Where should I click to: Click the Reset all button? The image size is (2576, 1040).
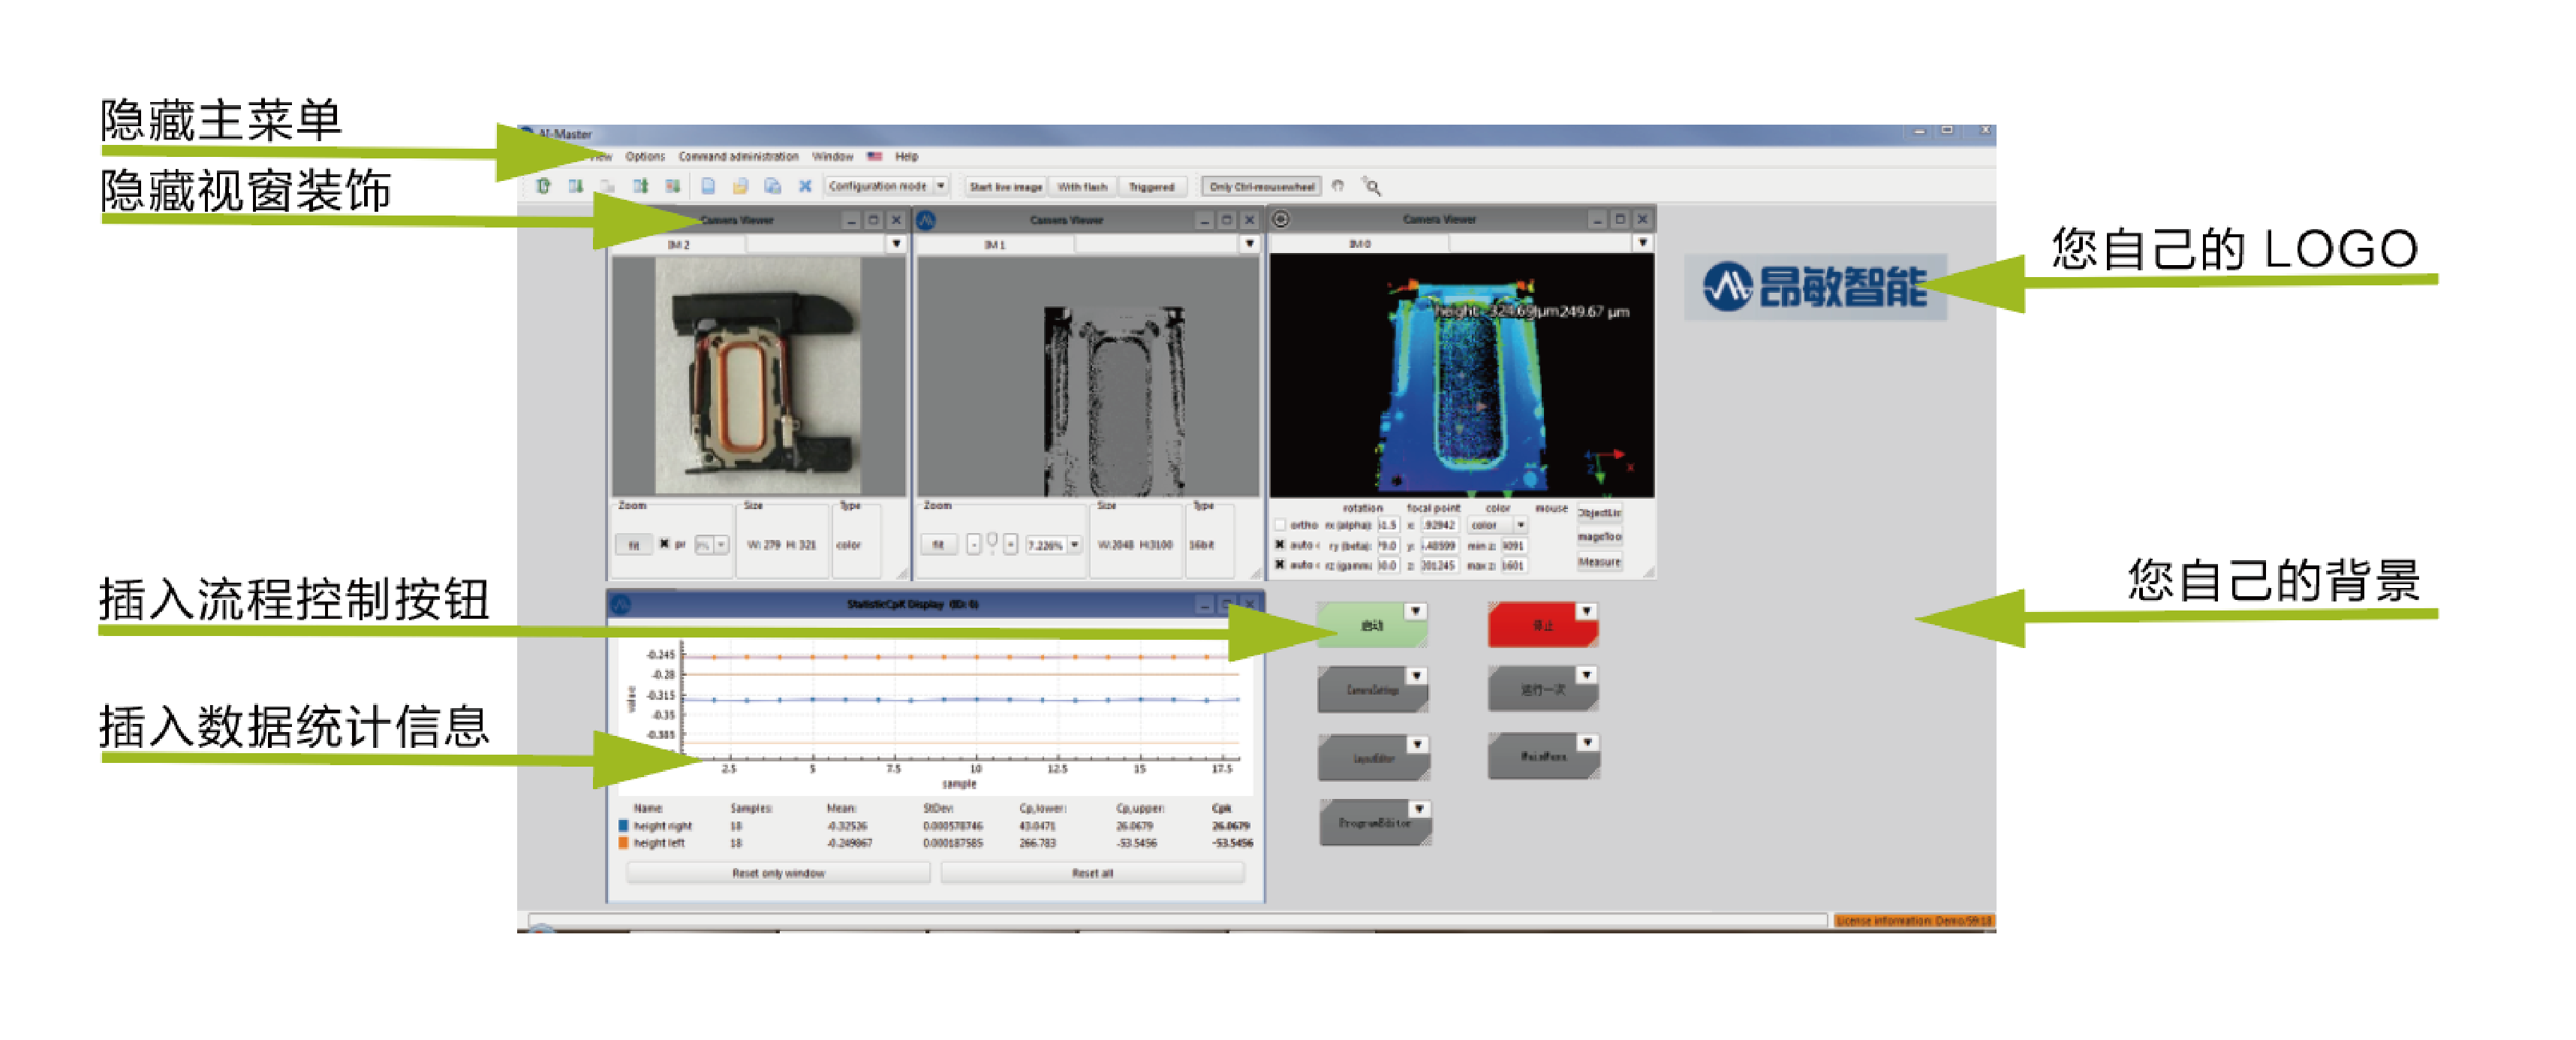1092,873
